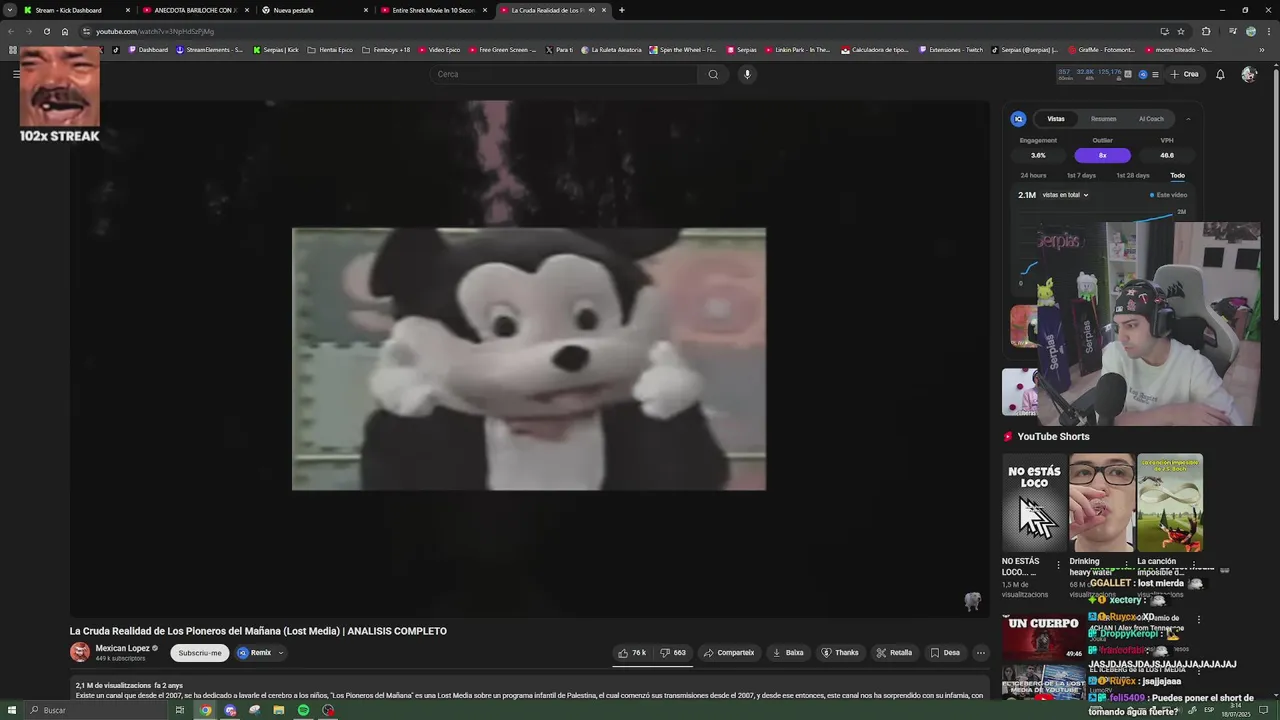
Task: Reload the page
Action: (x=46, y=31)
